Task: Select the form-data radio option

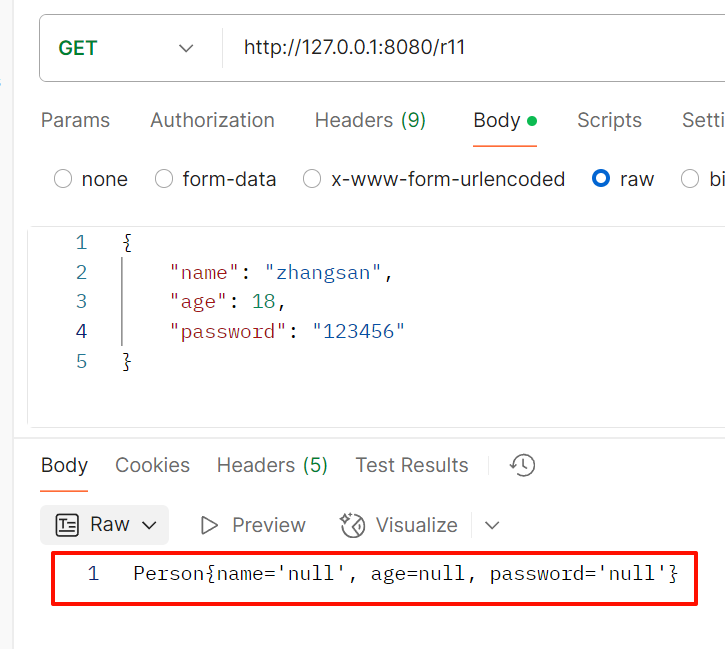Action: 164,179
